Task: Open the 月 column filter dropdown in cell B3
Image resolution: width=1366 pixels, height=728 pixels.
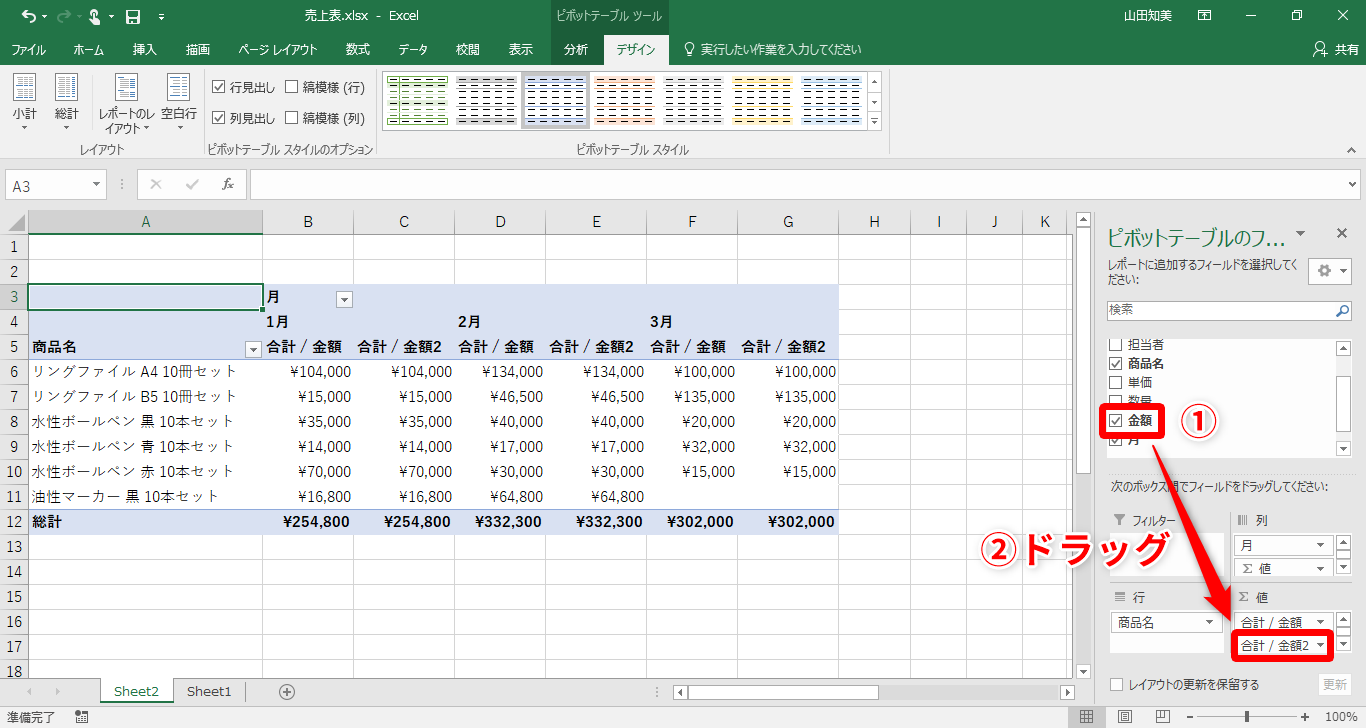Action: coord(344,298)
